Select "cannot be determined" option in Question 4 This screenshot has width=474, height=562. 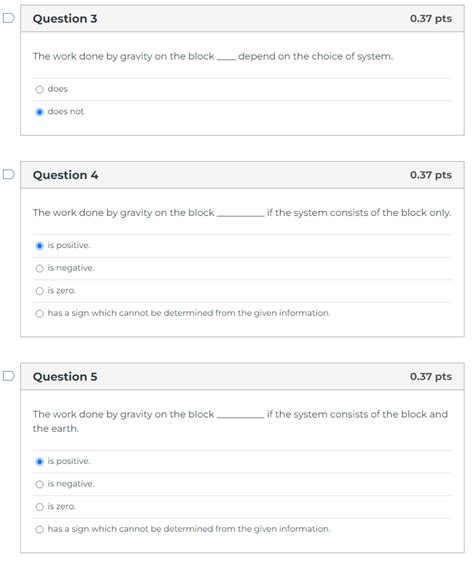pos(39,314)
